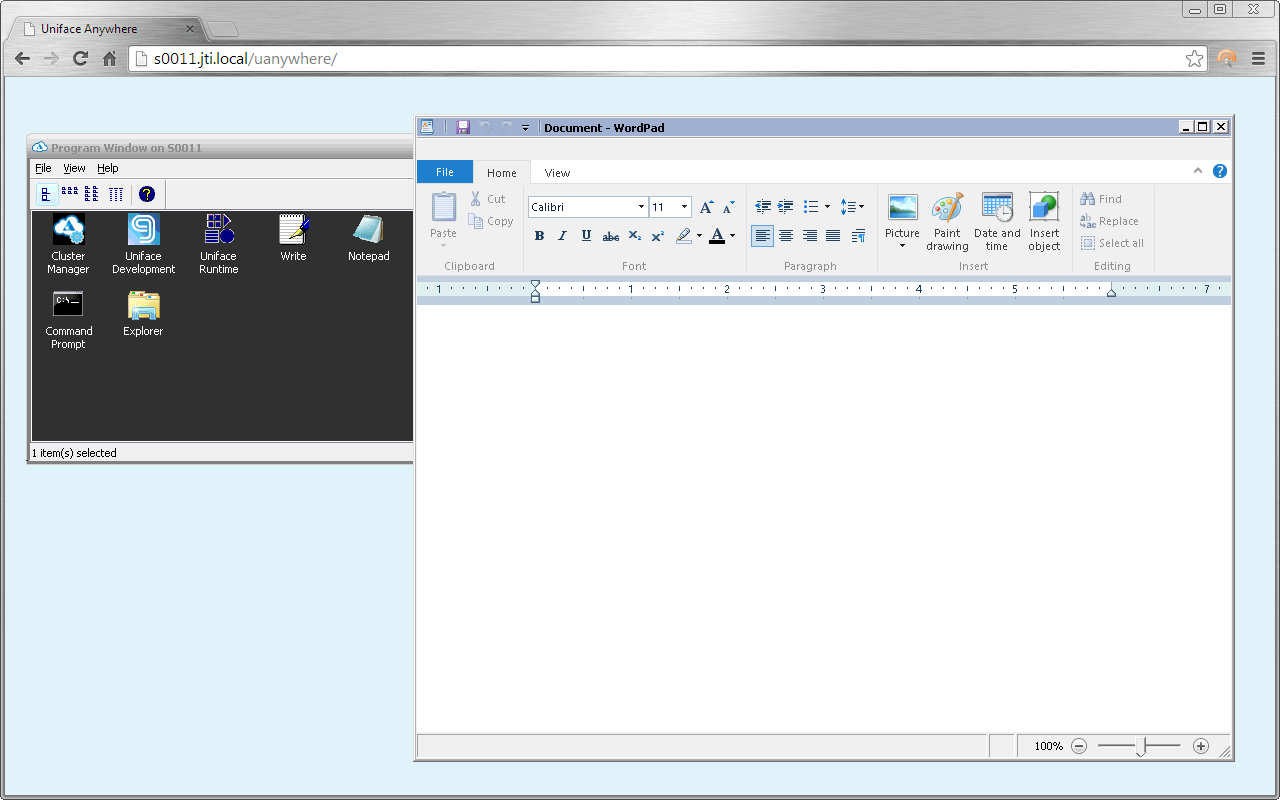Expand the line spacing options
Viewport: 1280px width, 800px height.
pos(853,206)
